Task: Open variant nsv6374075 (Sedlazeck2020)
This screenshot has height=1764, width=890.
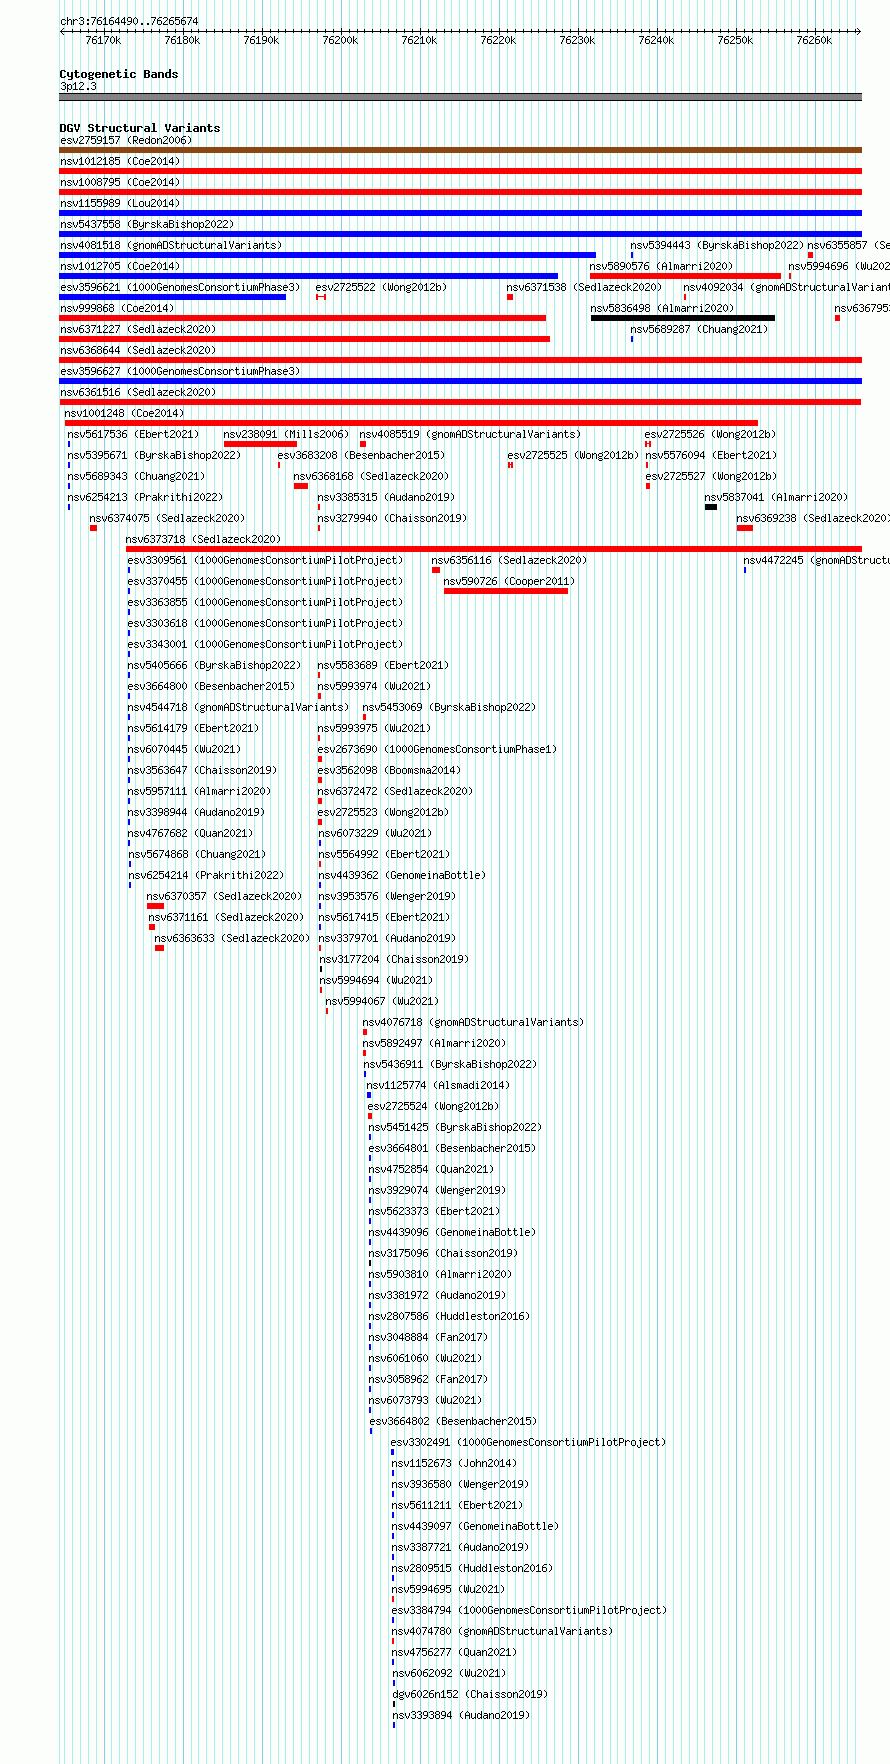Action: pos(168,519)
